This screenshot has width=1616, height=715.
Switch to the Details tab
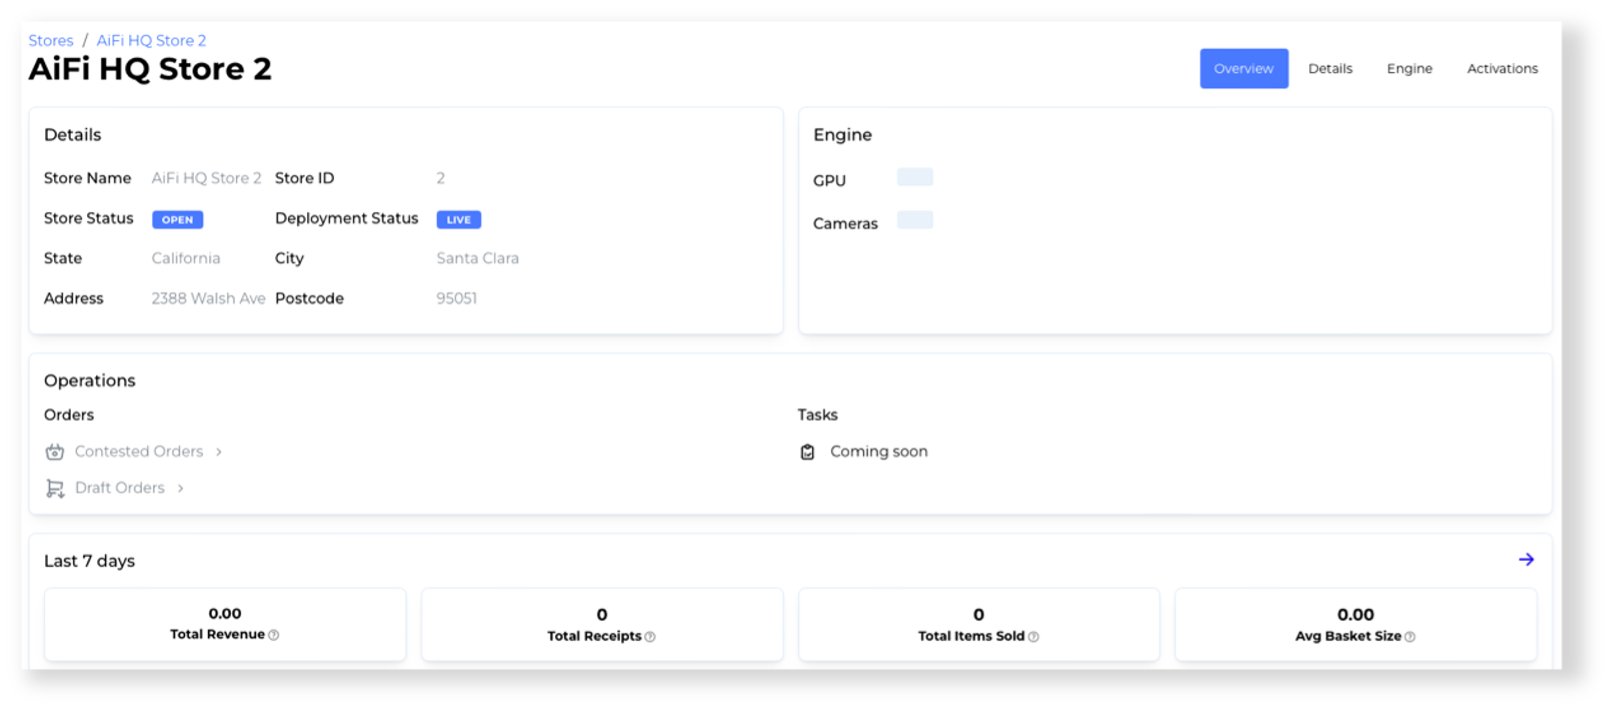click(x=1330, y=68)
